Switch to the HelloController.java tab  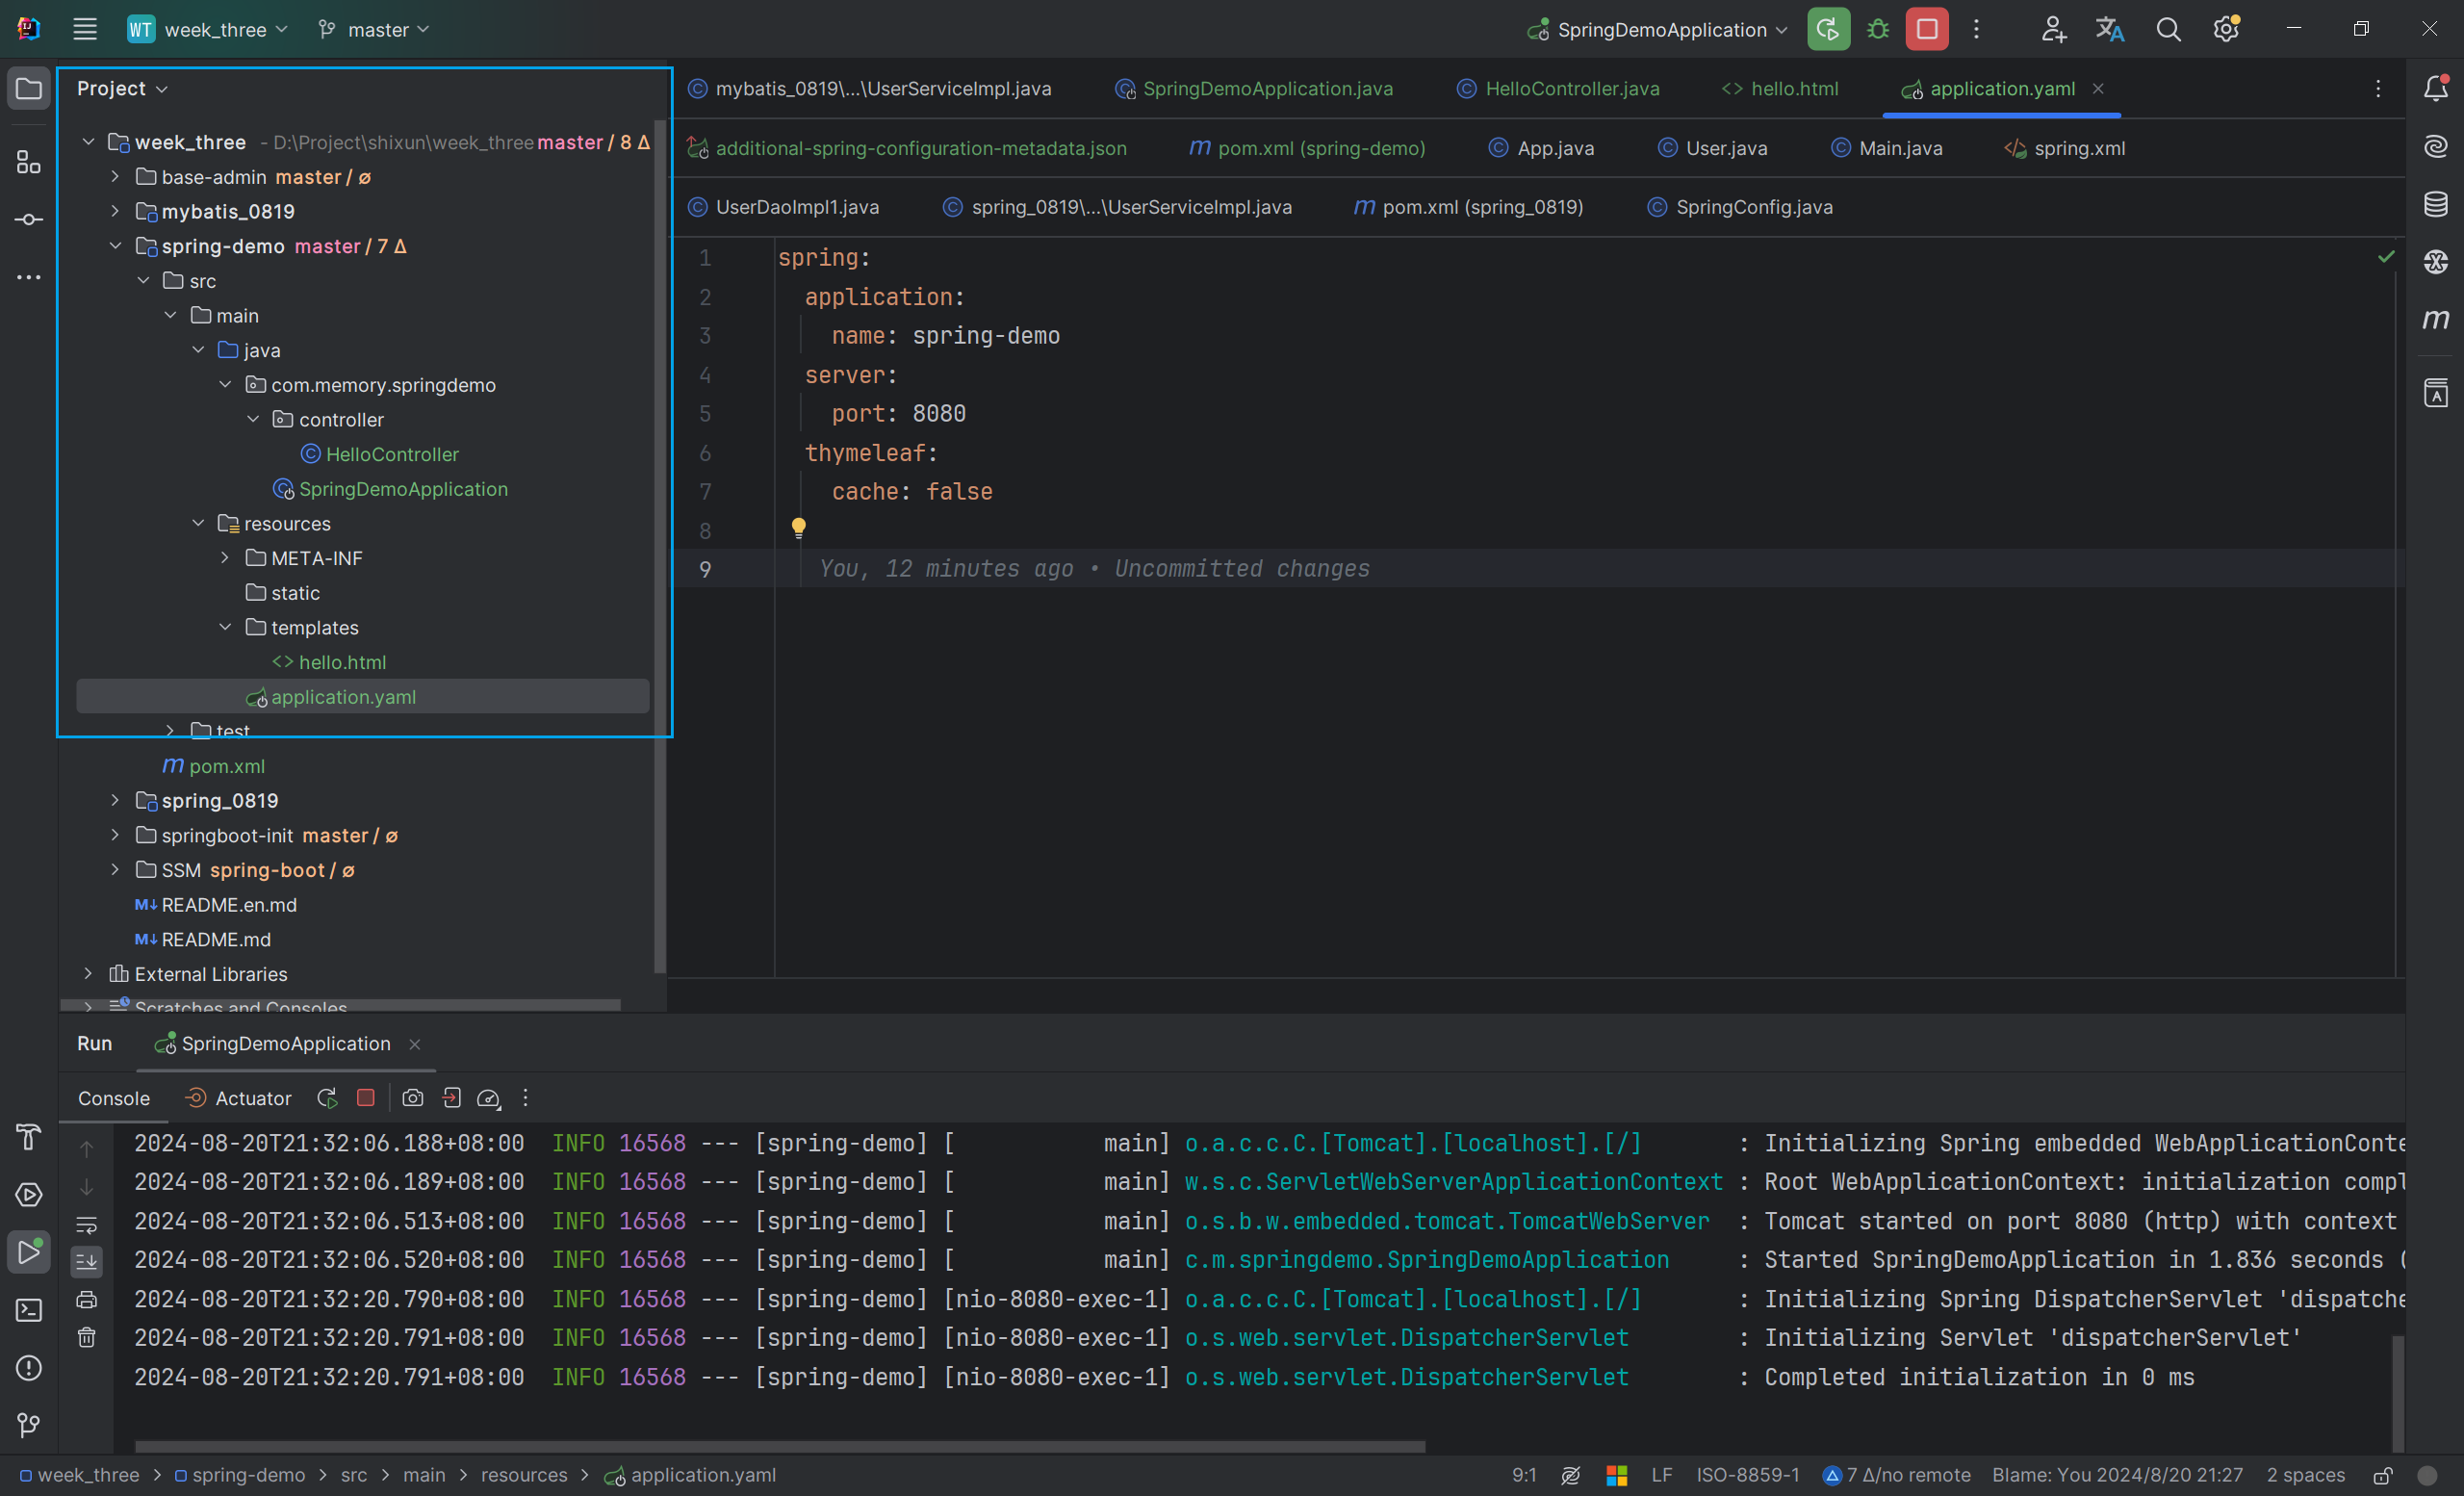(1570, 87)
